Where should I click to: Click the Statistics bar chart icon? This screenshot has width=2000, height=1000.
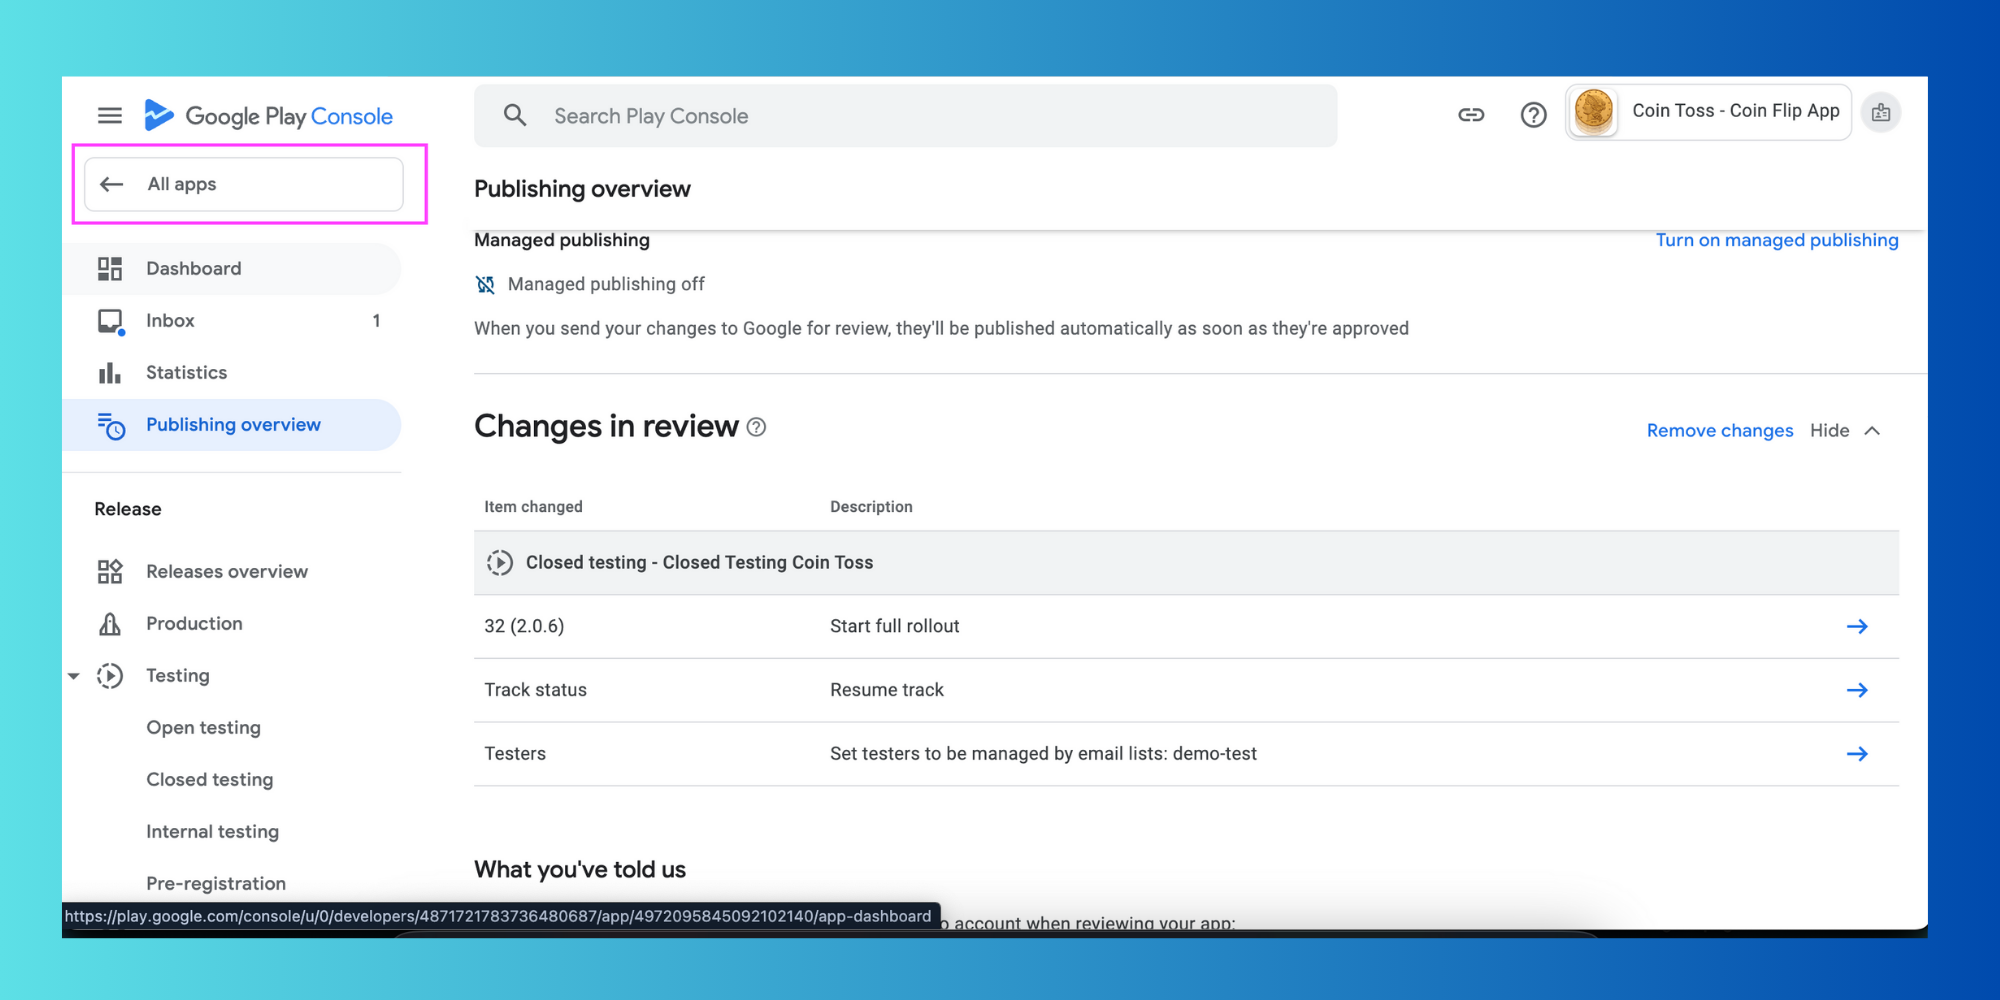click(x=110, y=373)
